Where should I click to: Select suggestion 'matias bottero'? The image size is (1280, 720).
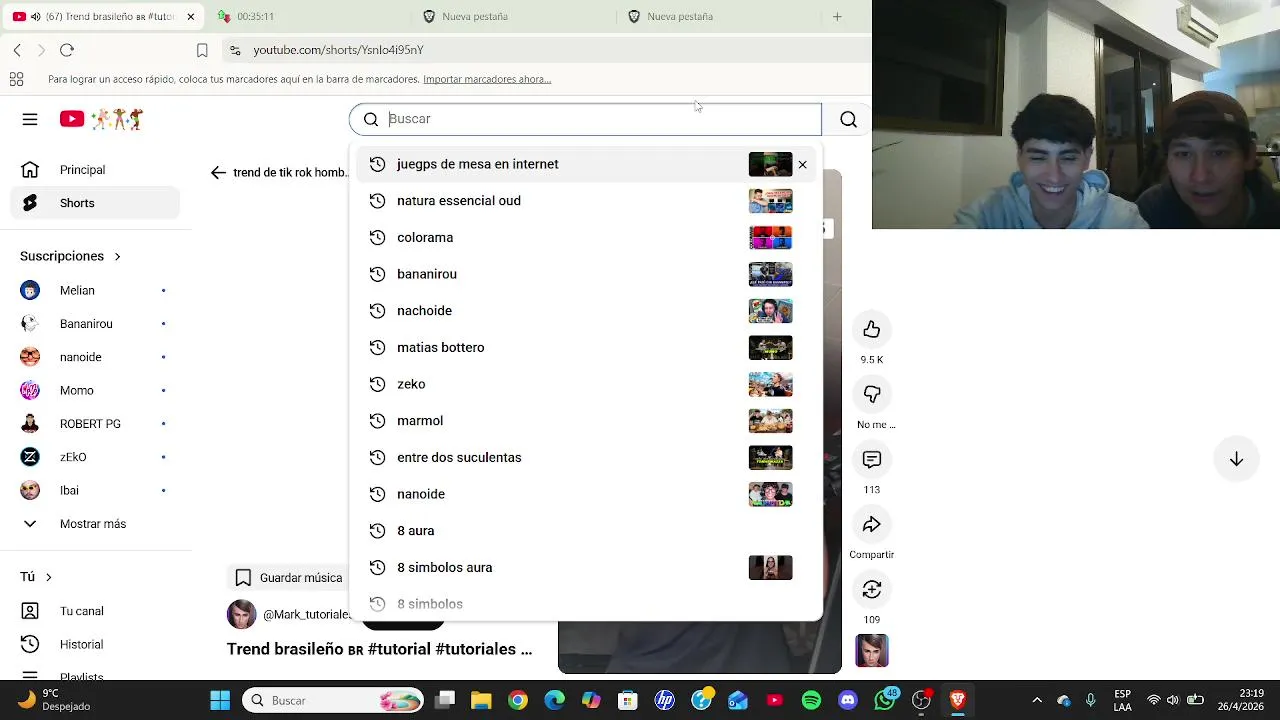tap(586, 347)
